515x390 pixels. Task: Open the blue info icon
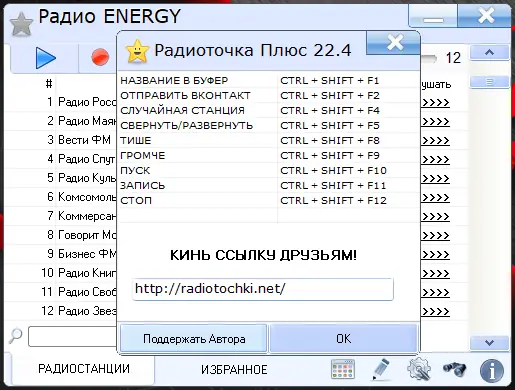(492, 370)
